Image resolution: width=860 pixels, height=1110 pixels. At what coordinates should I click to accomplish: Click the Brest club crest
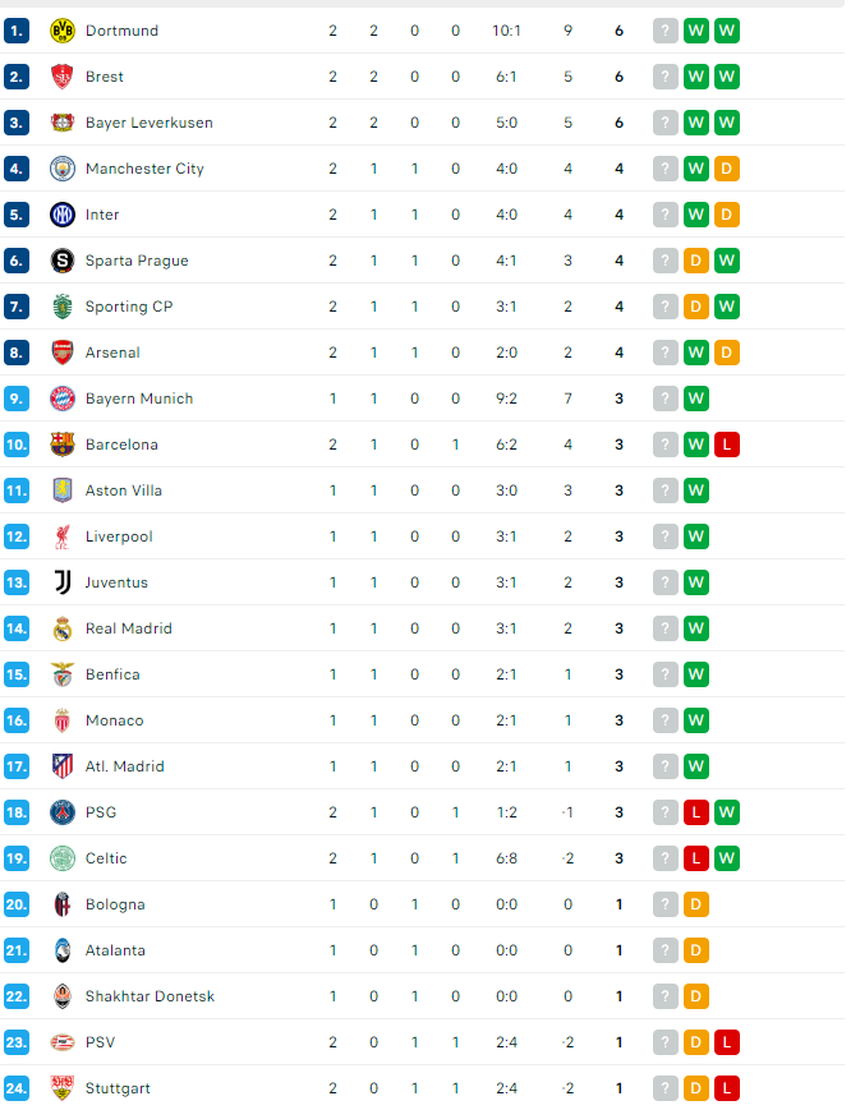pos(63,76)
